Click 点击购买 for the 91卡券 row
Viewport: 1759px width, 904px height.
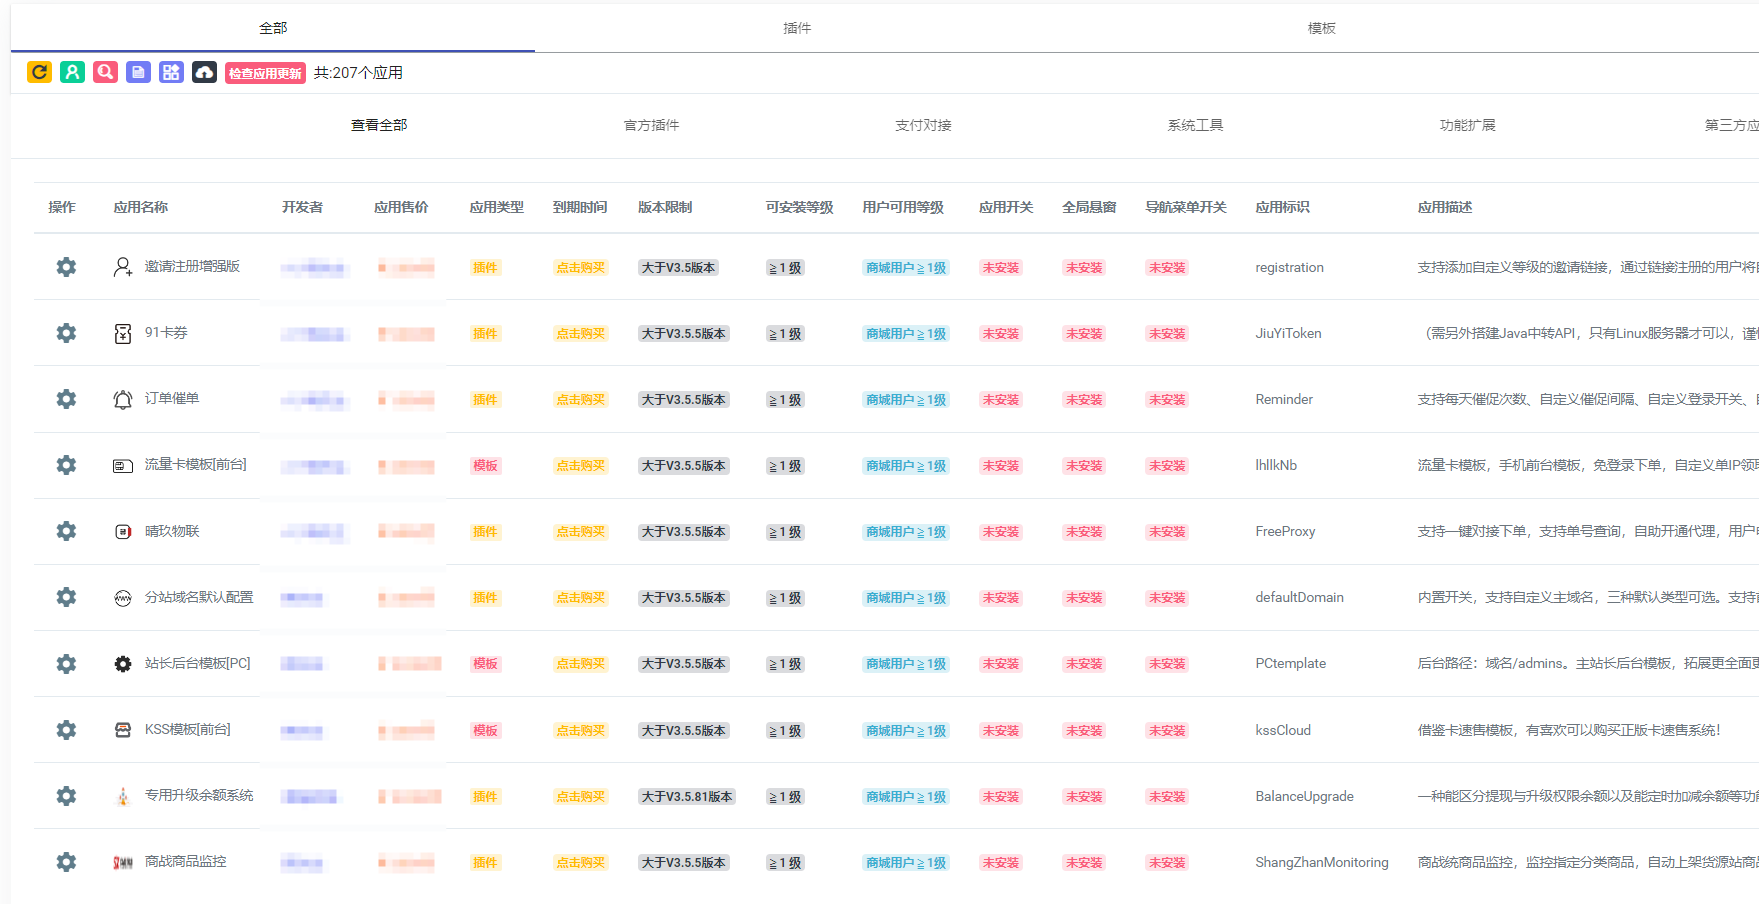pyautogui.click(x=580, y=334)
